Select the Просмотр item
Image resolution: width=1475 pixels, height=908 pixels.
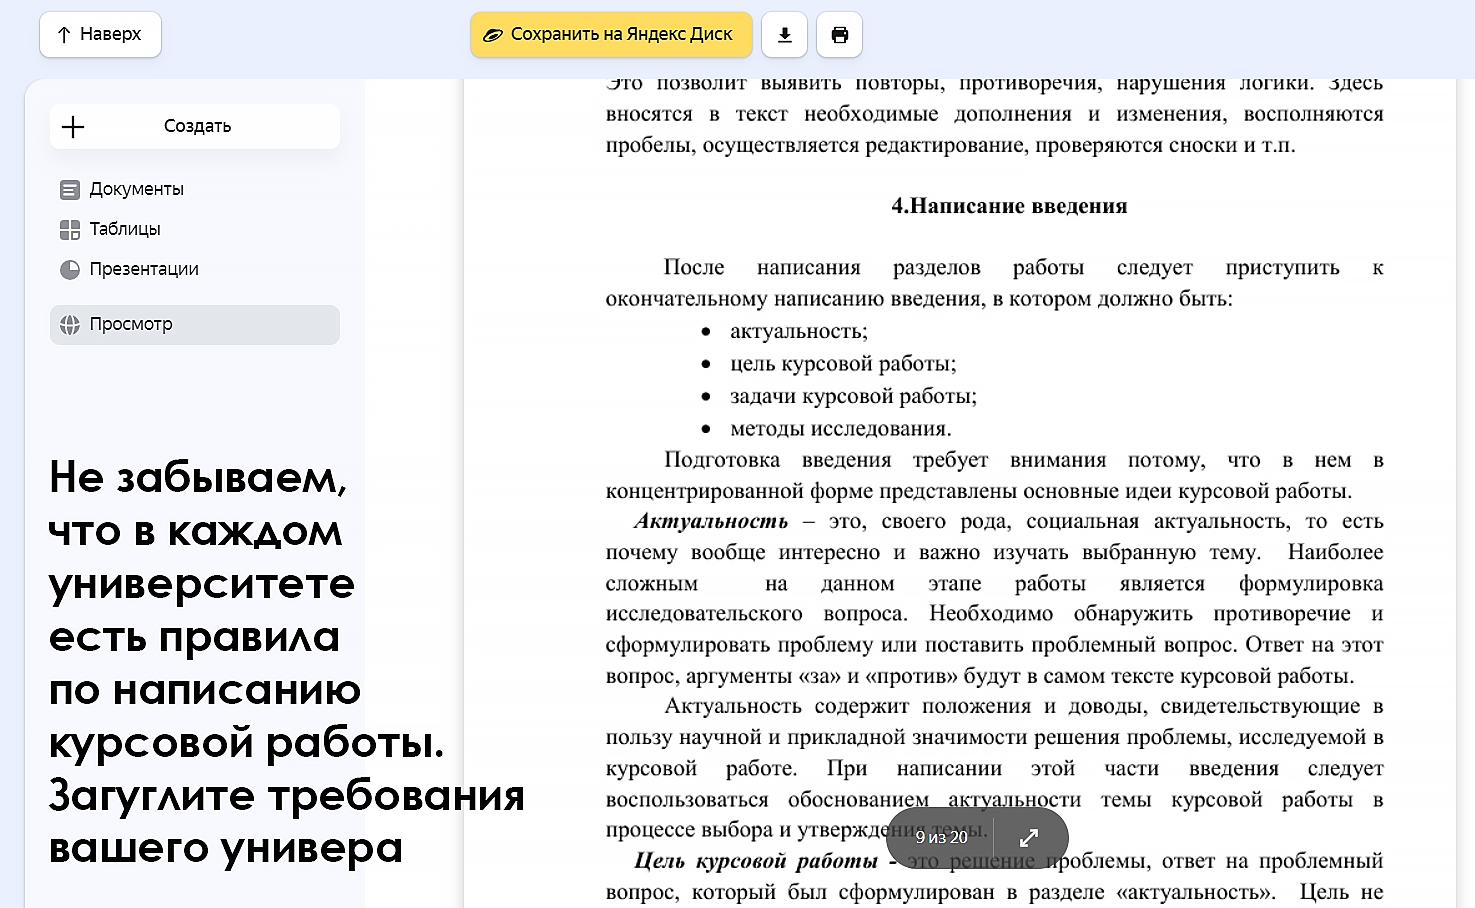[195, 324]
